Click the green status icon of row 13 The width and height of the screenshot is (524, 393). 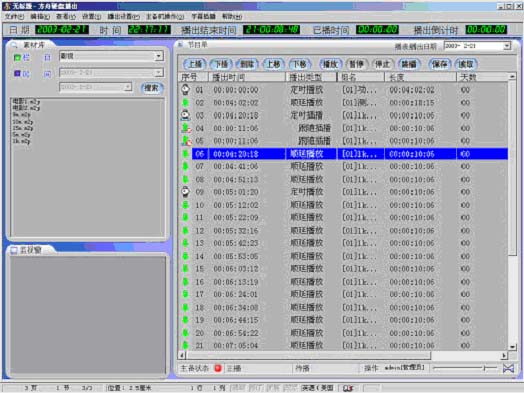(185, 243)
